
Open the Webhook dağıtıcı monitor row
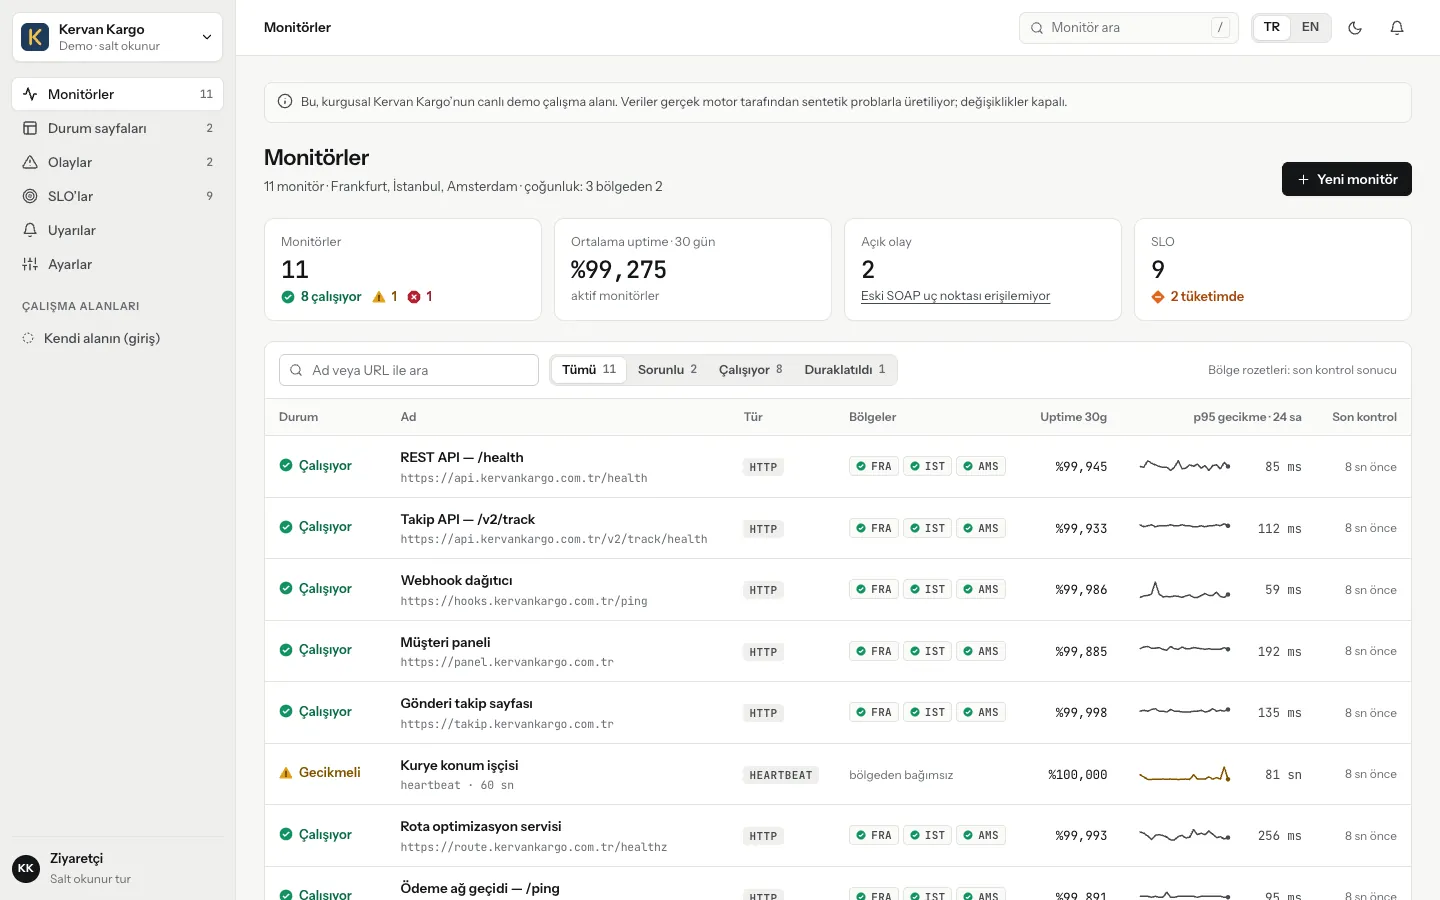(x=838, y=590)
